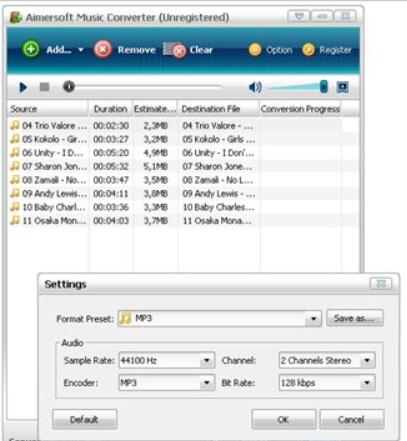The width and height of the screenshot is (407, 441).
Task: Click the snapshot icon beside volume
Action: pyautogui.click(x=342, y=87)
